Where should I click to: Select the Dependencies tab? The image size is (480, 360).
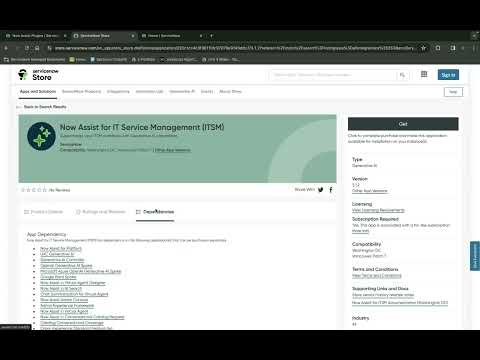(x=155, y=212)
